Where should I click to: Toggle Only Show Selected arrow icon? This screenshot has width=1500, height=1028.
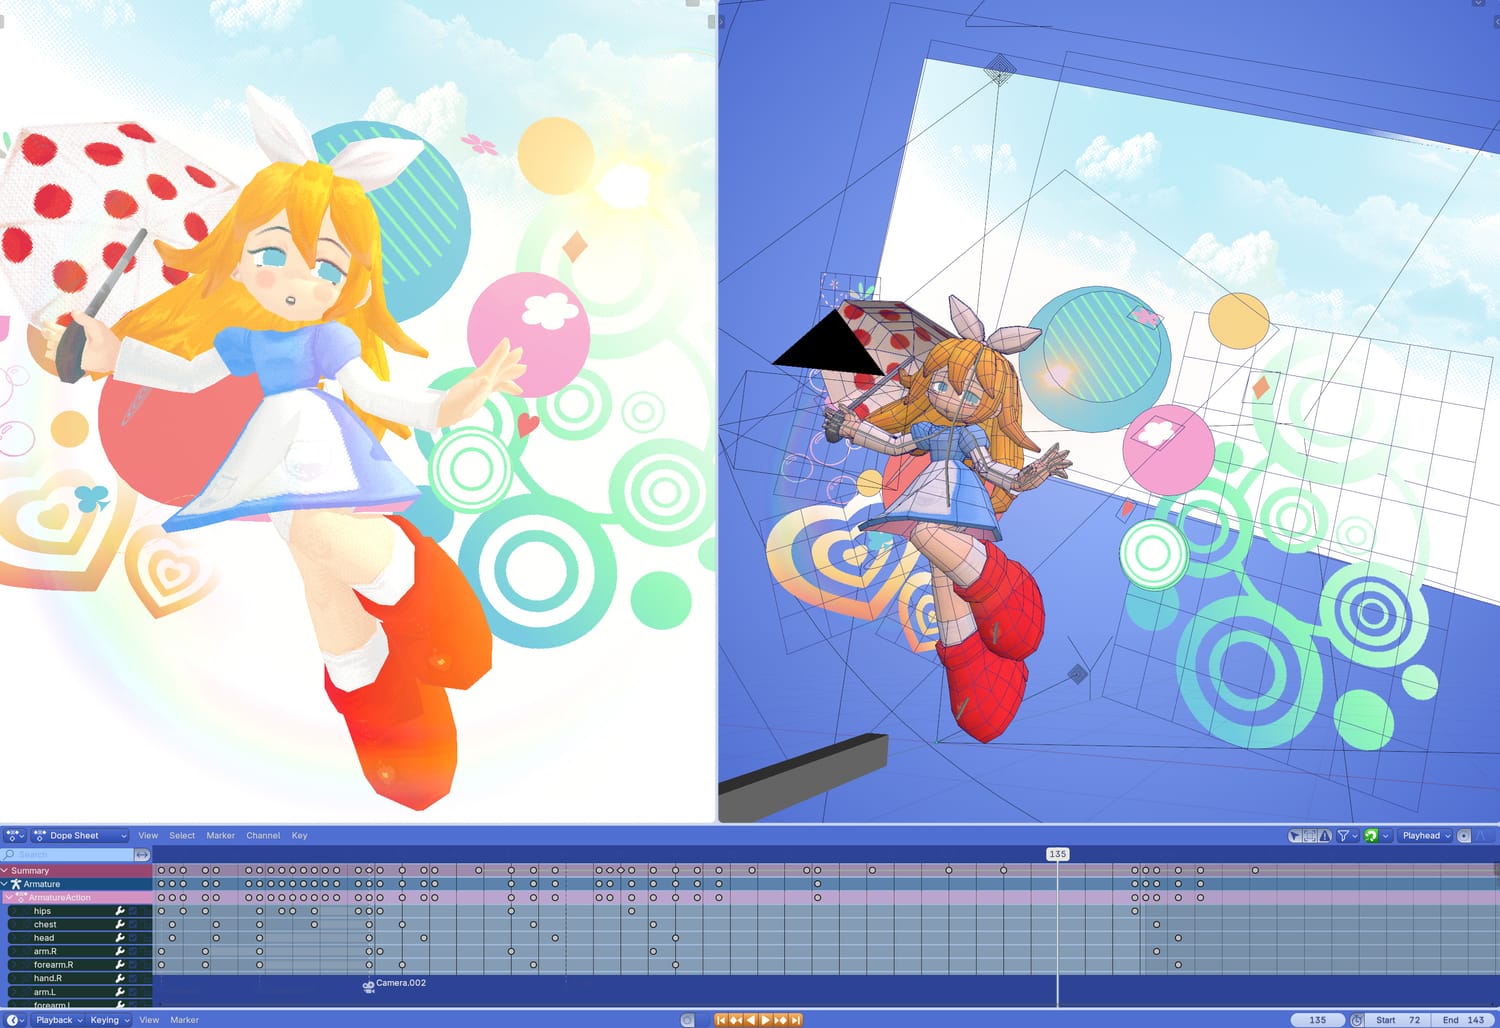point(1295,836)
